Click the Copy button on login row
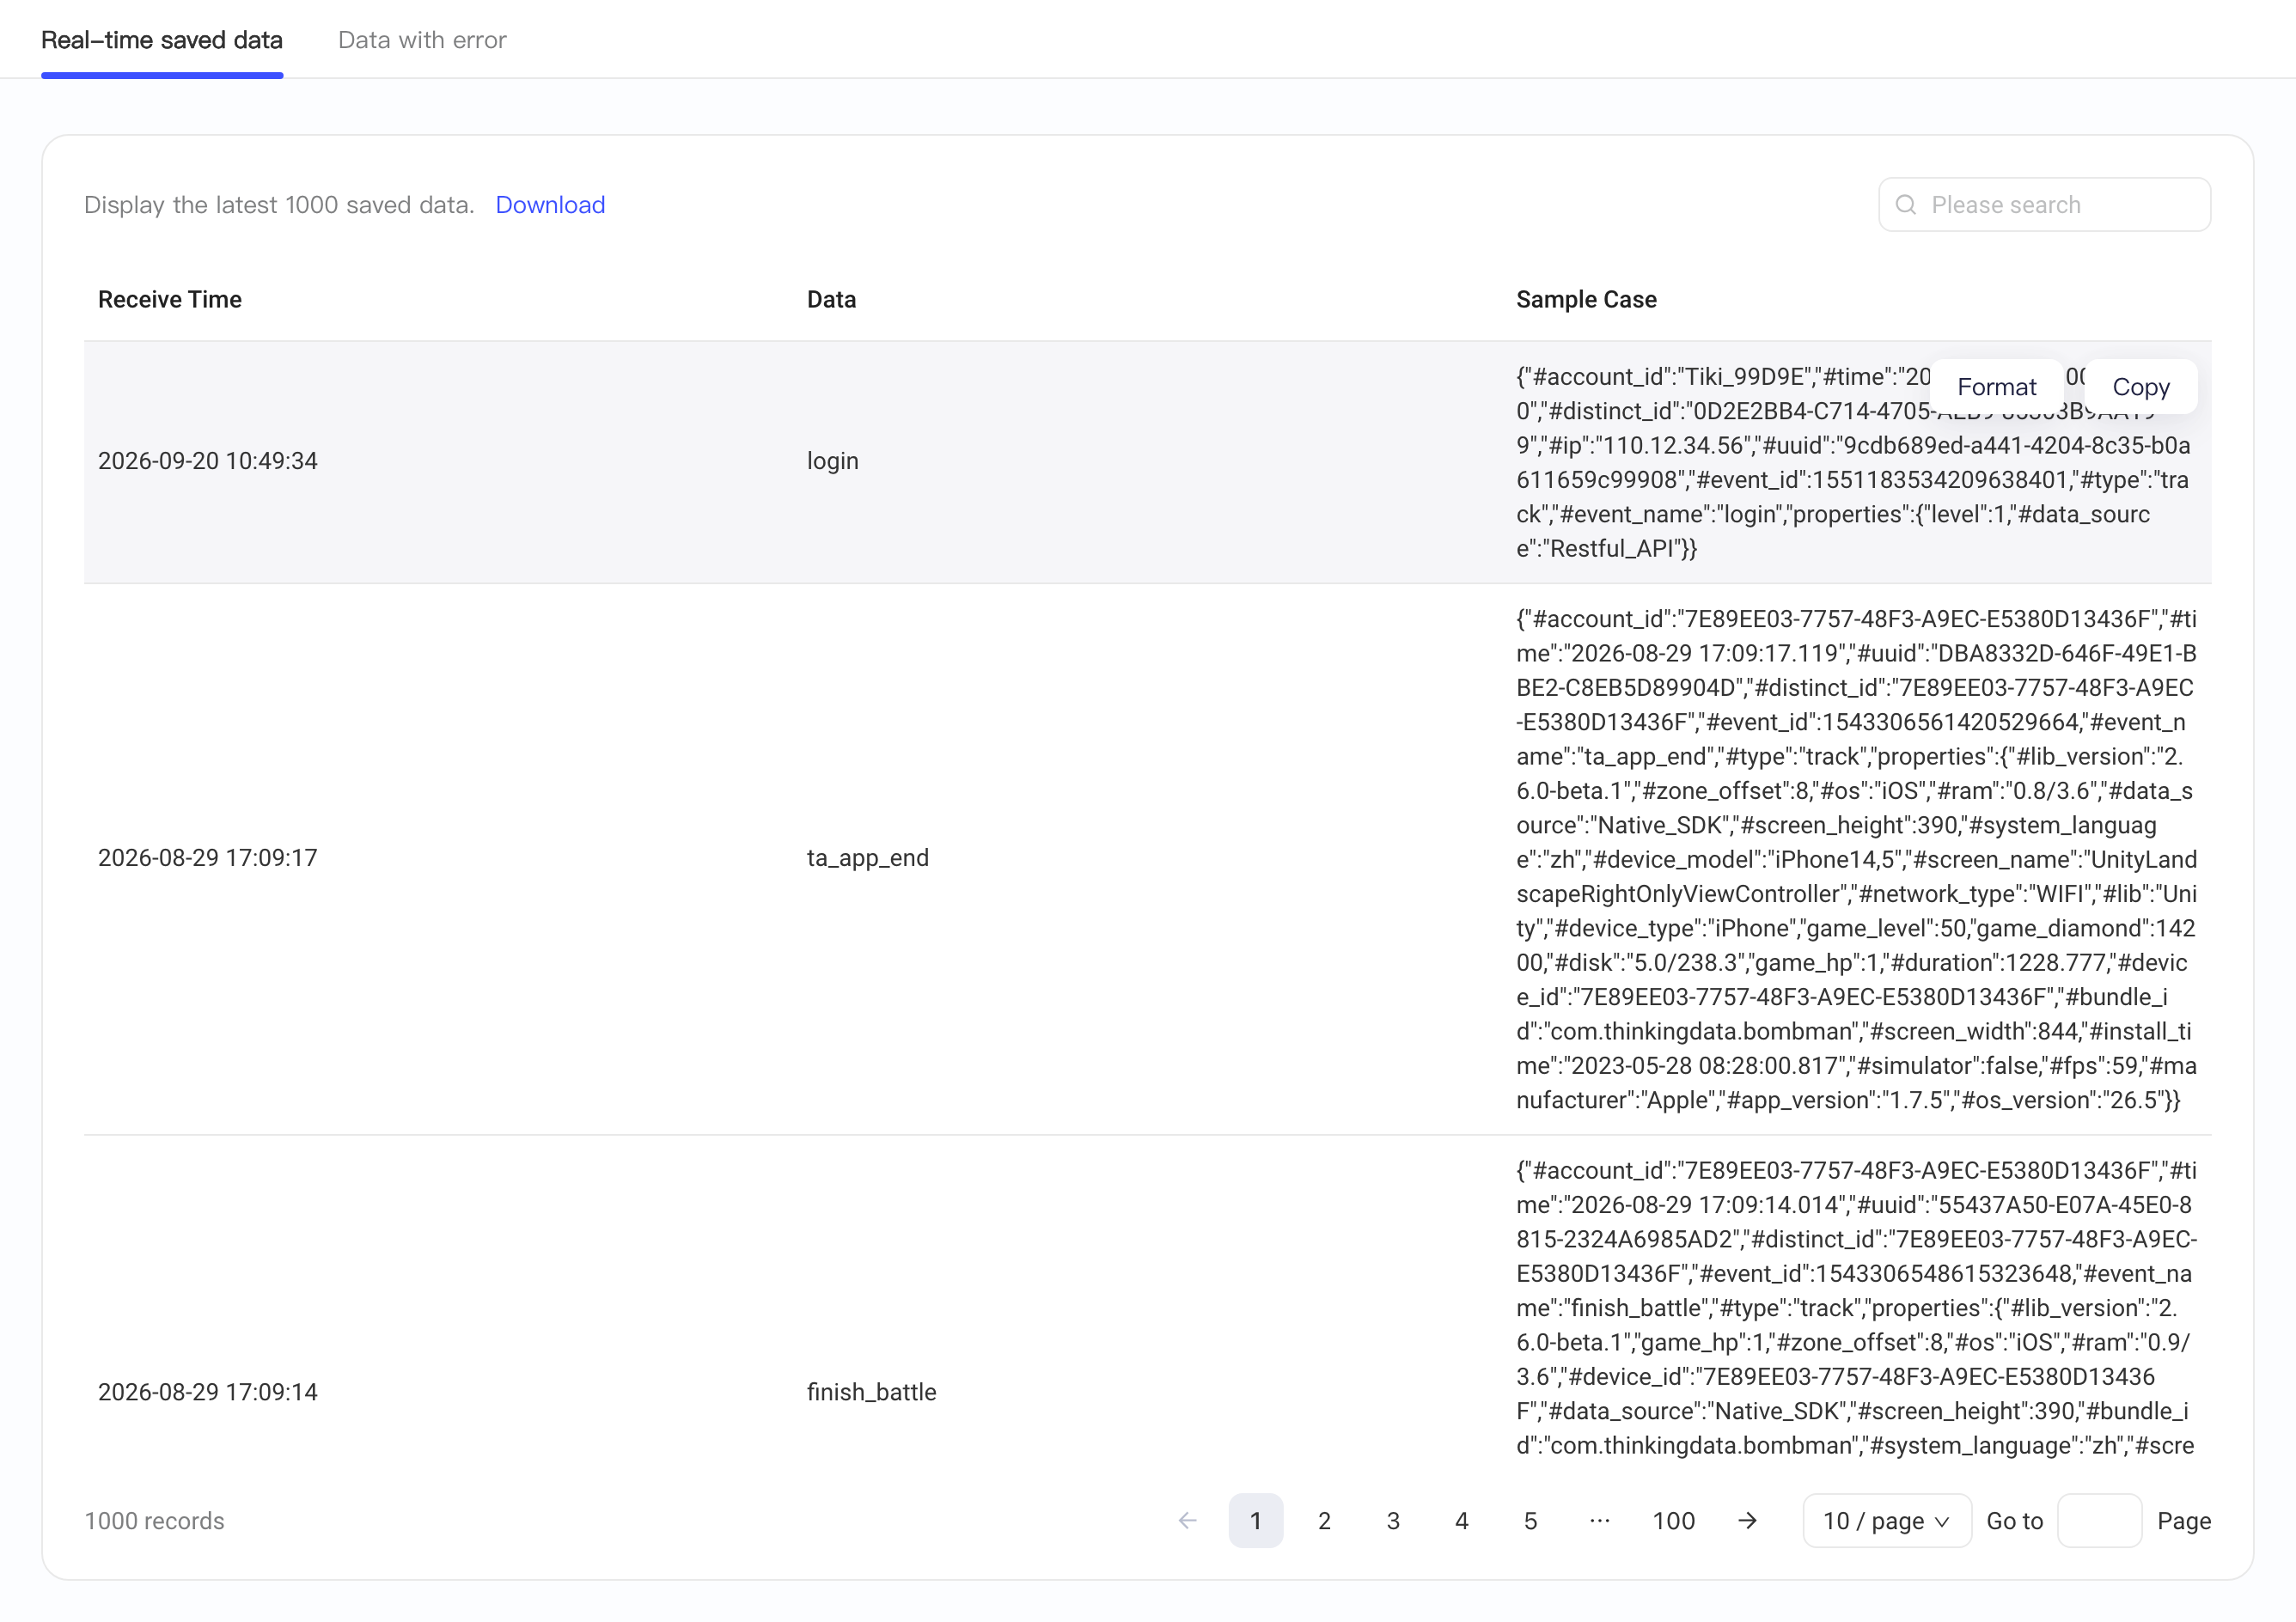The width and height of the screenshot is (2296, 1622). 2141,387
